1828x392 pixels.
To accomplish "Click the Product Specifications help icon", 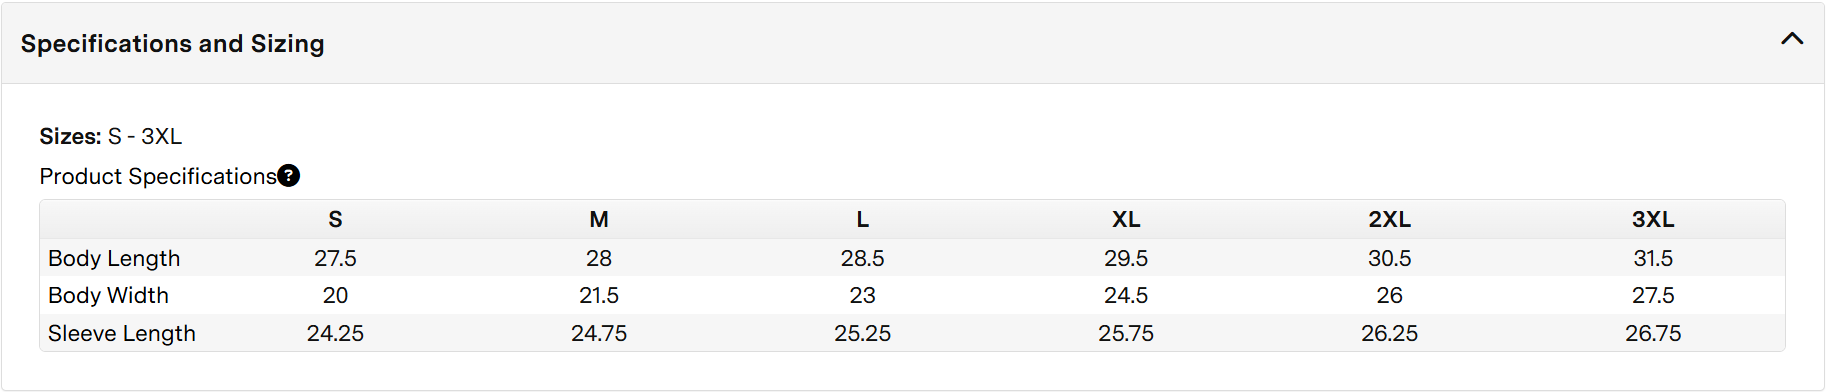I will pyautogui.click(x=288, y=176).
